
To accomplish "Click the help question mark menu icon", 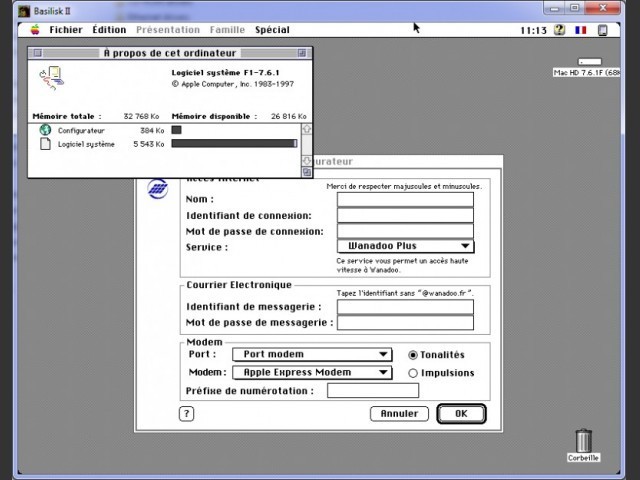I will 560,30.
